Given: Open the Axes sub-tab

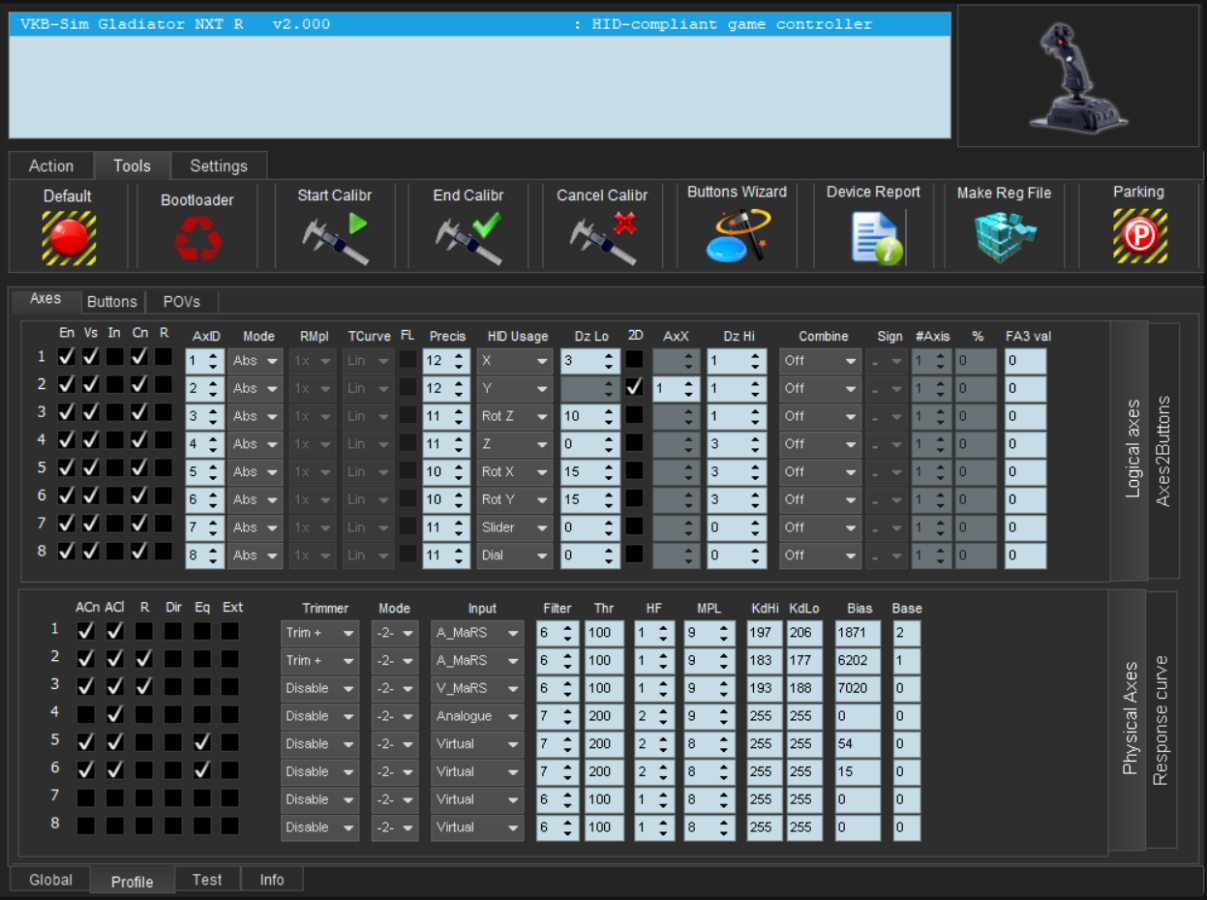Looking at the screenshot, I should click(45, 299).
